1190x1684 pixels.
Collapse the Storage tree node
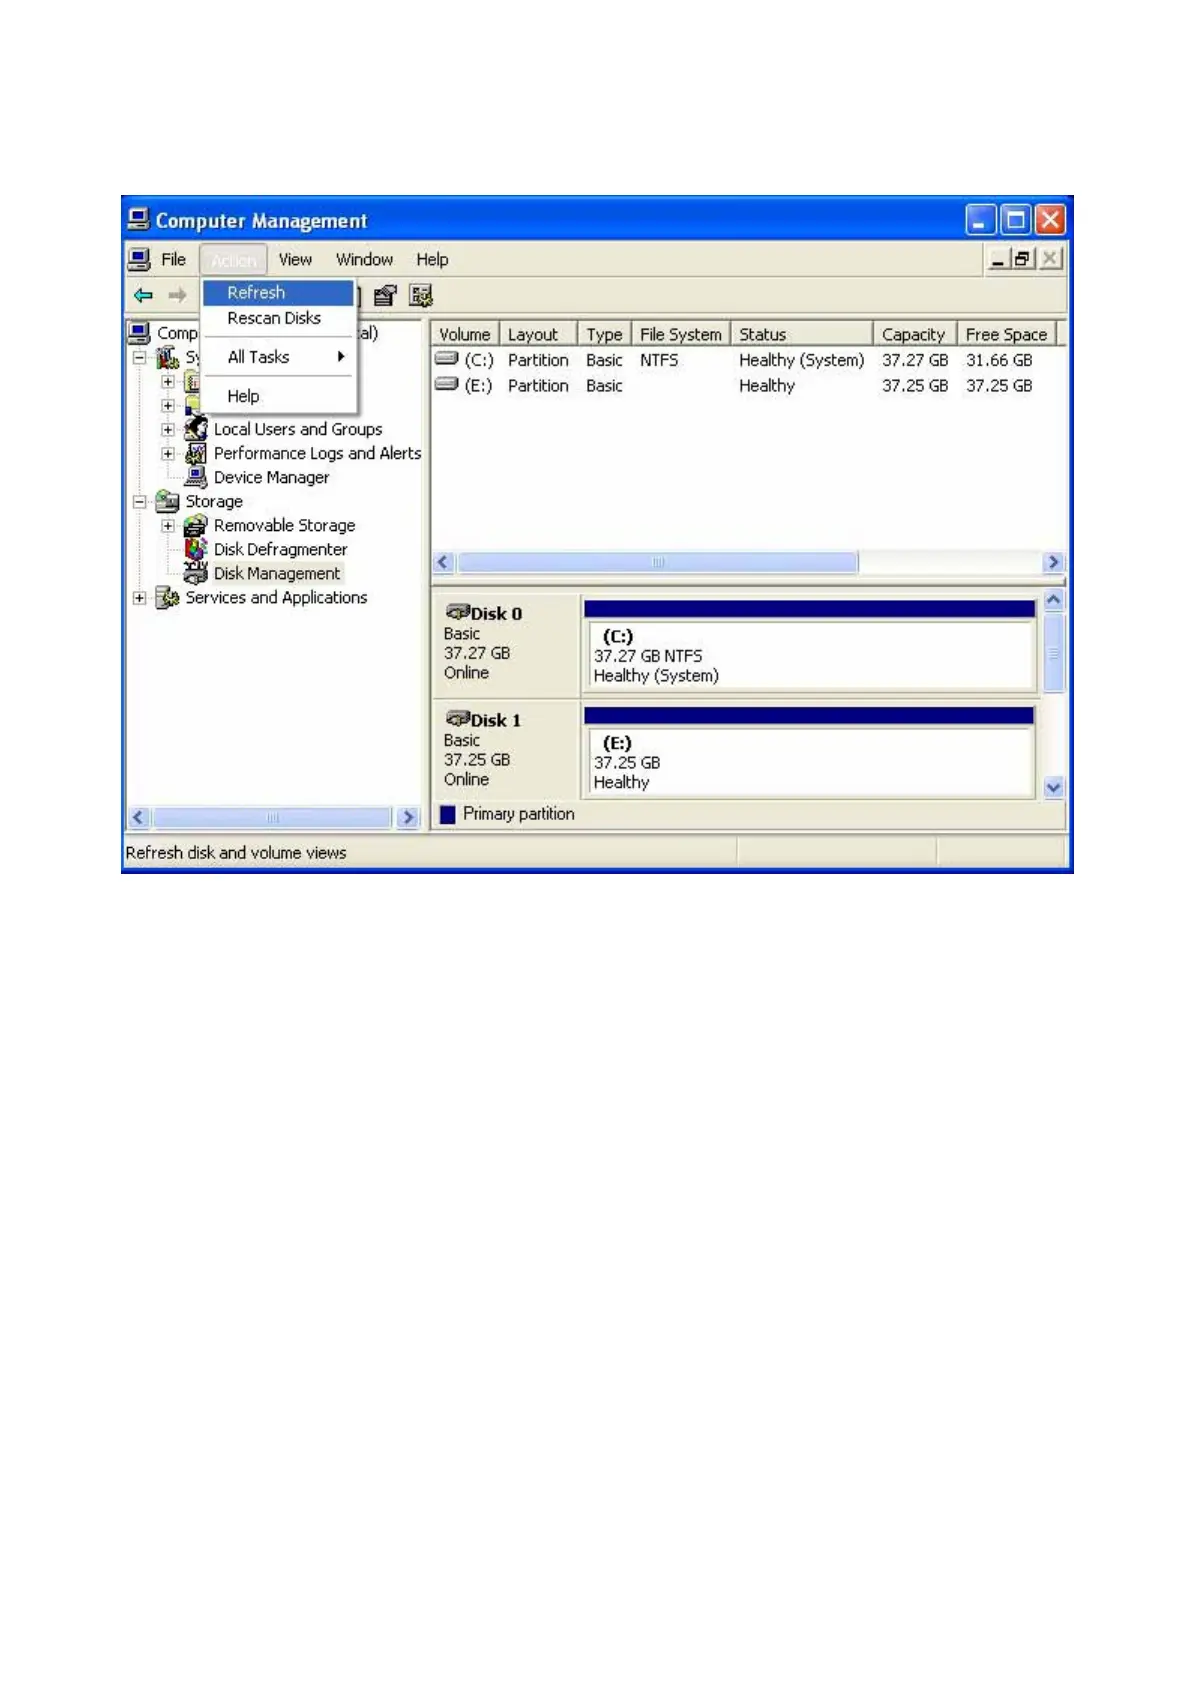click(140, 502)
